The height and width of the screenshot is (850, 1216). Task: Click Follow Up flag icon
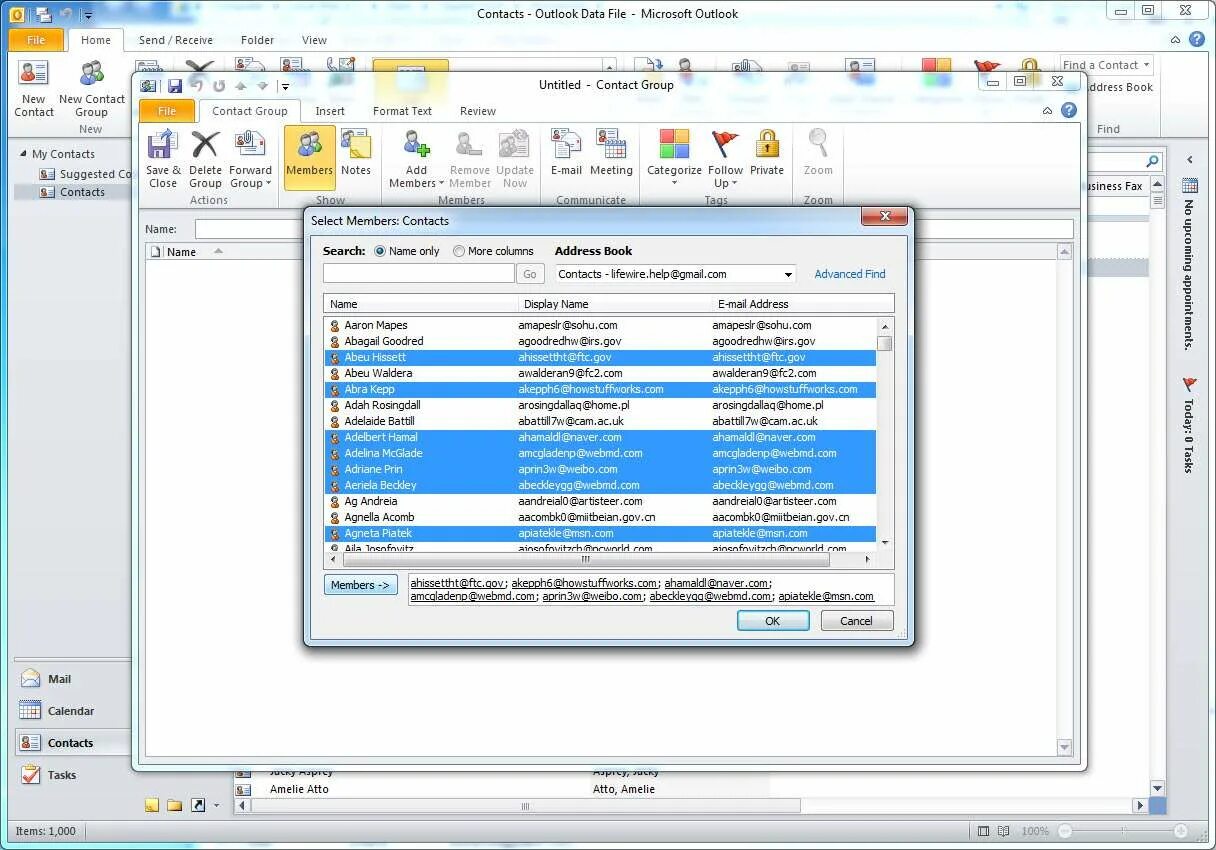click(x=725, y=145)
